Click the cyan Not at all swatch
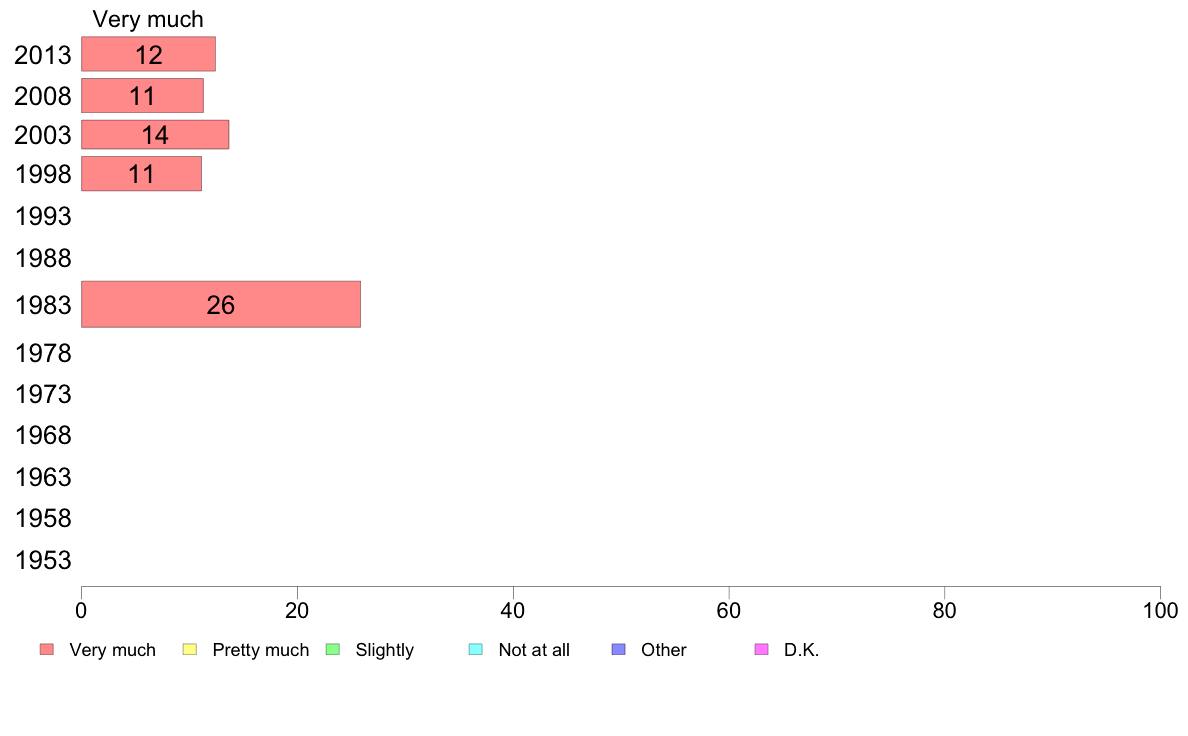The width and height of the screenshot is (1188, 736). click(x=476, y=650)
